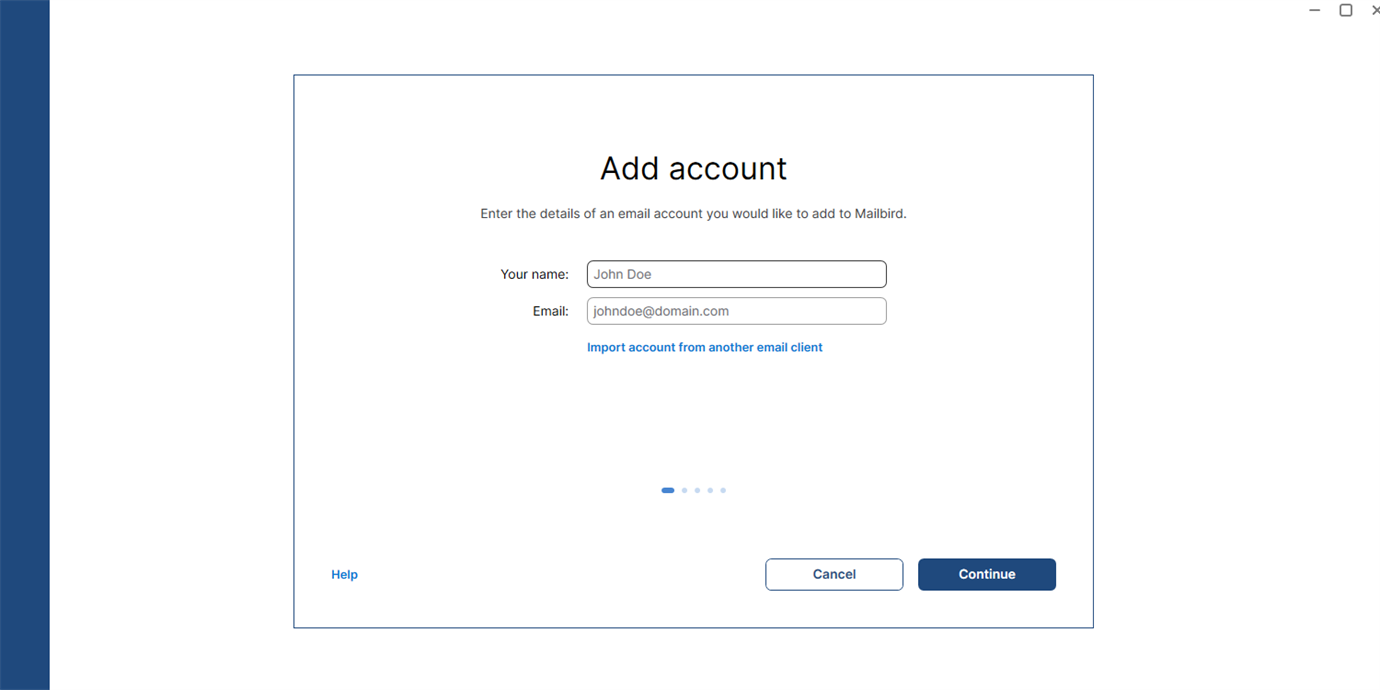Click the "Mailbird" word in the description

[x=878, y=213]
